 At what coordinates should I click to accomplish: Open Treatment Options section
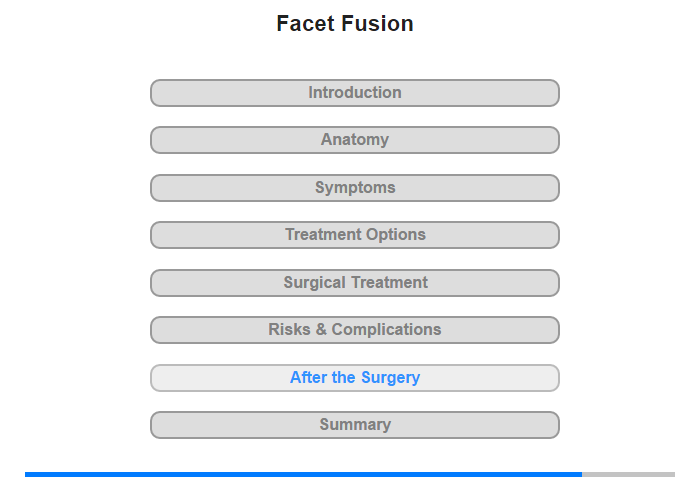[355, 235]
